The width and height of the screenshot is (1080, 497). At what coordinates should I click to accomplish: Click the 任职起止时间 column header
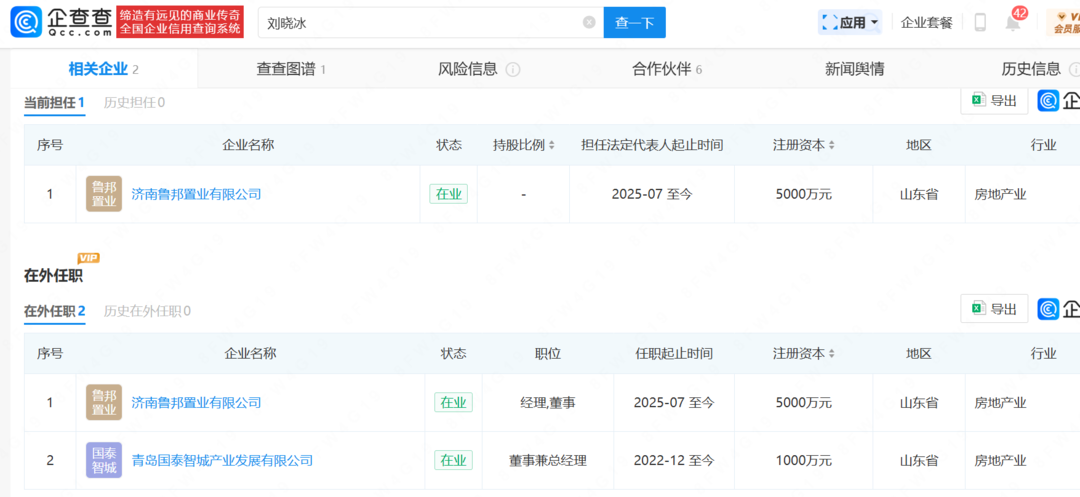pyautogui.click(x=674, y=354)
